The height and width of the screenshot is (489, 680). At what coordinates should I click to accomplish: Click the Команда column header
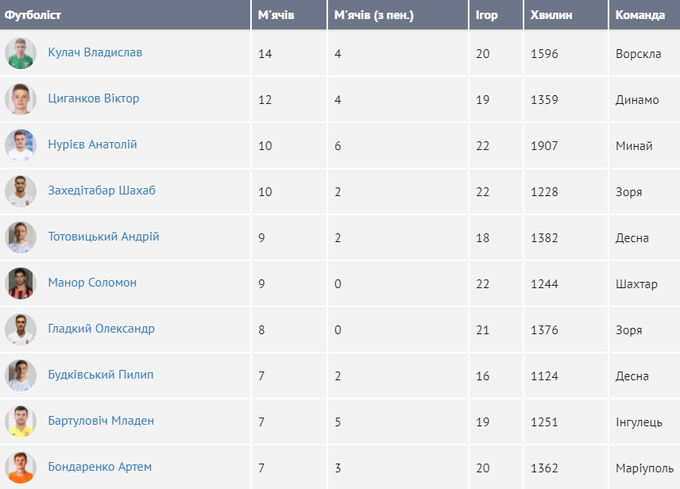[x=640, y=15]
